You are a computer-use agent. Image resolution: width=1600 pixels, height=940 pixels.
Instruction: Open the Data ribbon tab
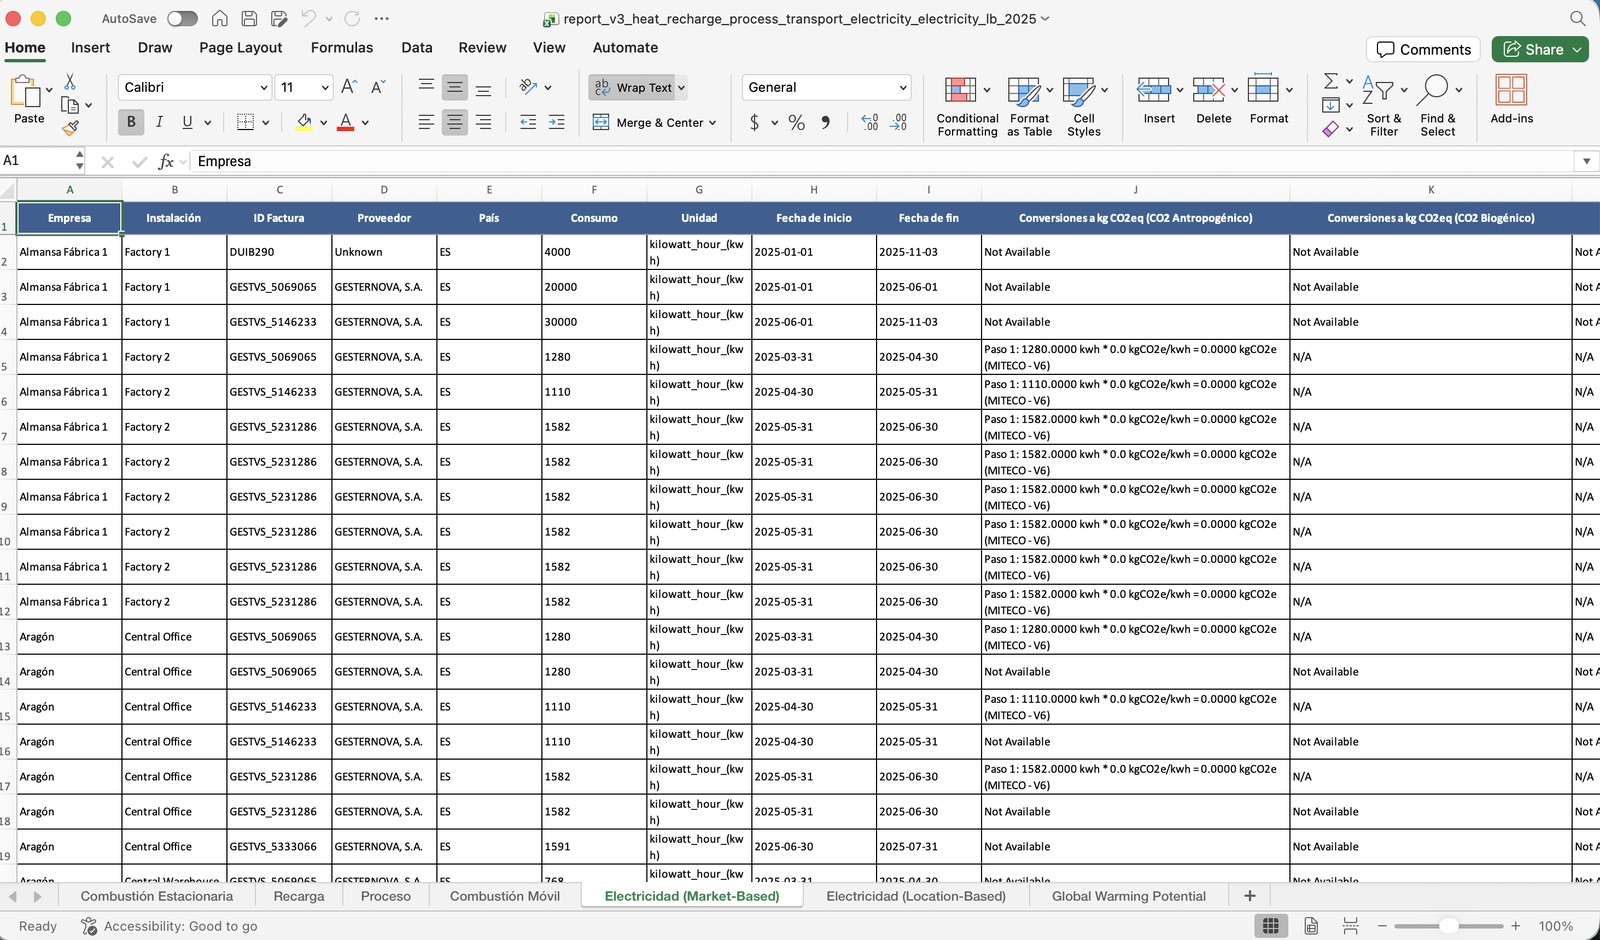pos(417,47)
